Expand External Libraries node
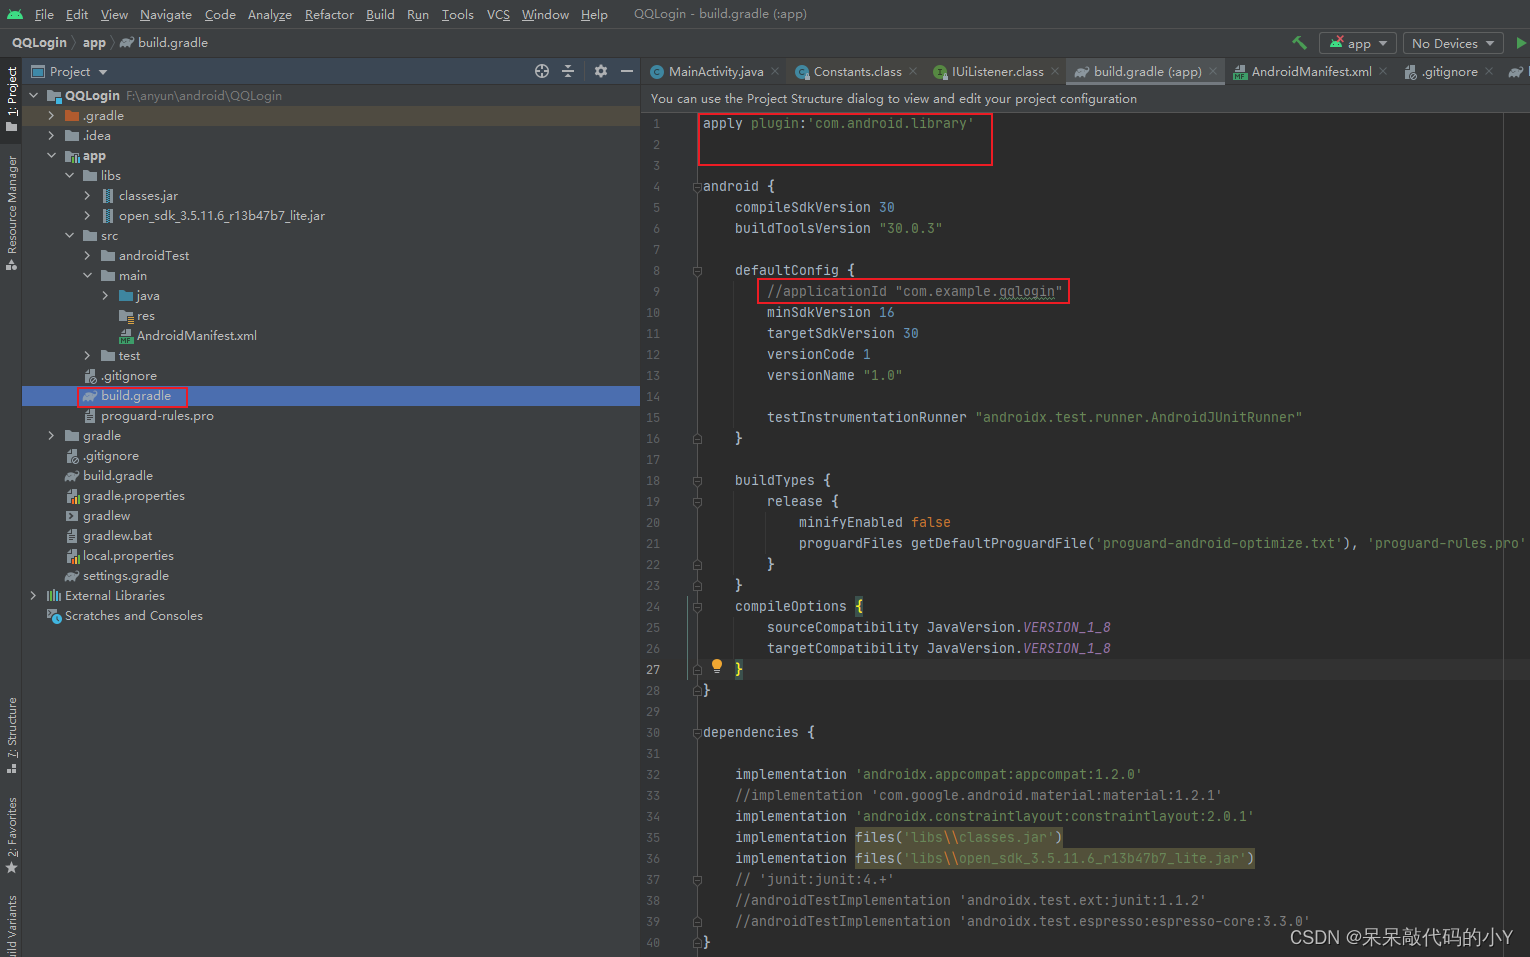The height and width of the screenshot is (957, 1530). pos(33,596)
